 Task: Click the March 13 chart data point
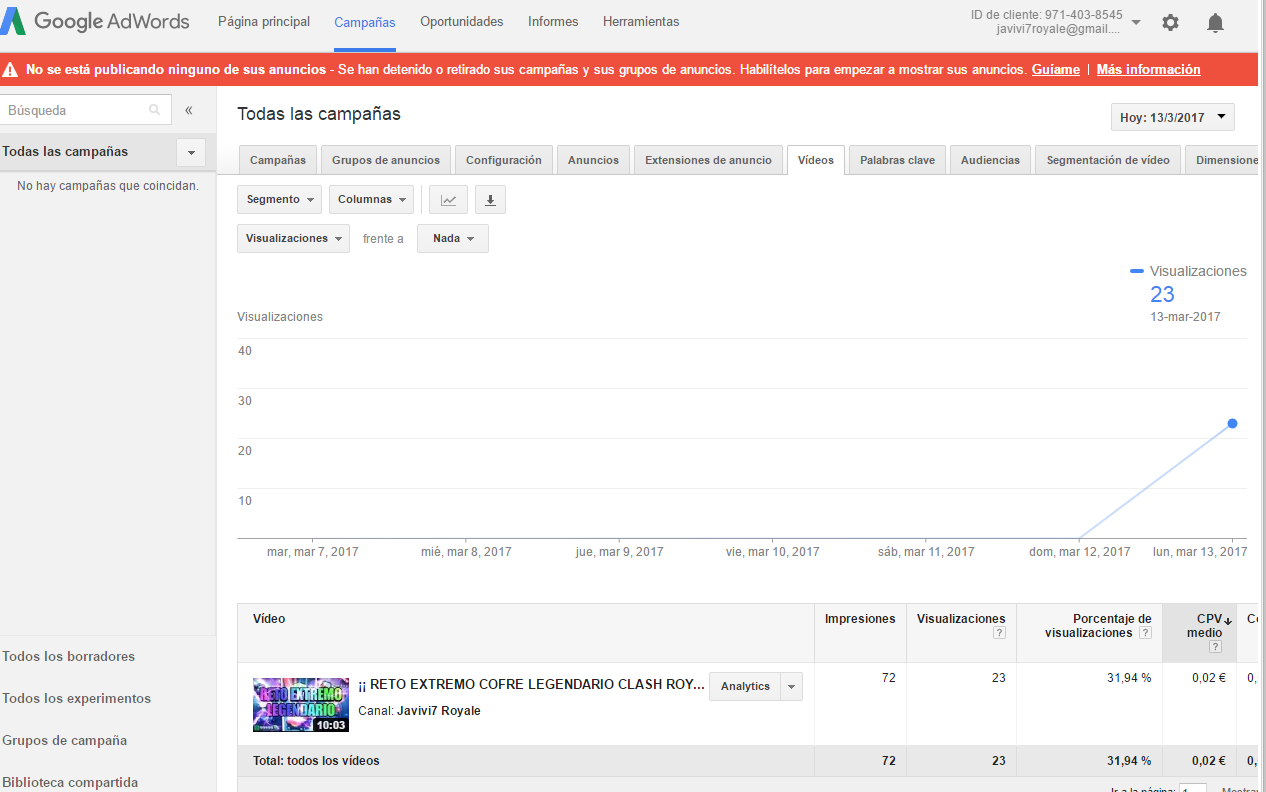(x=1233, y=424)
